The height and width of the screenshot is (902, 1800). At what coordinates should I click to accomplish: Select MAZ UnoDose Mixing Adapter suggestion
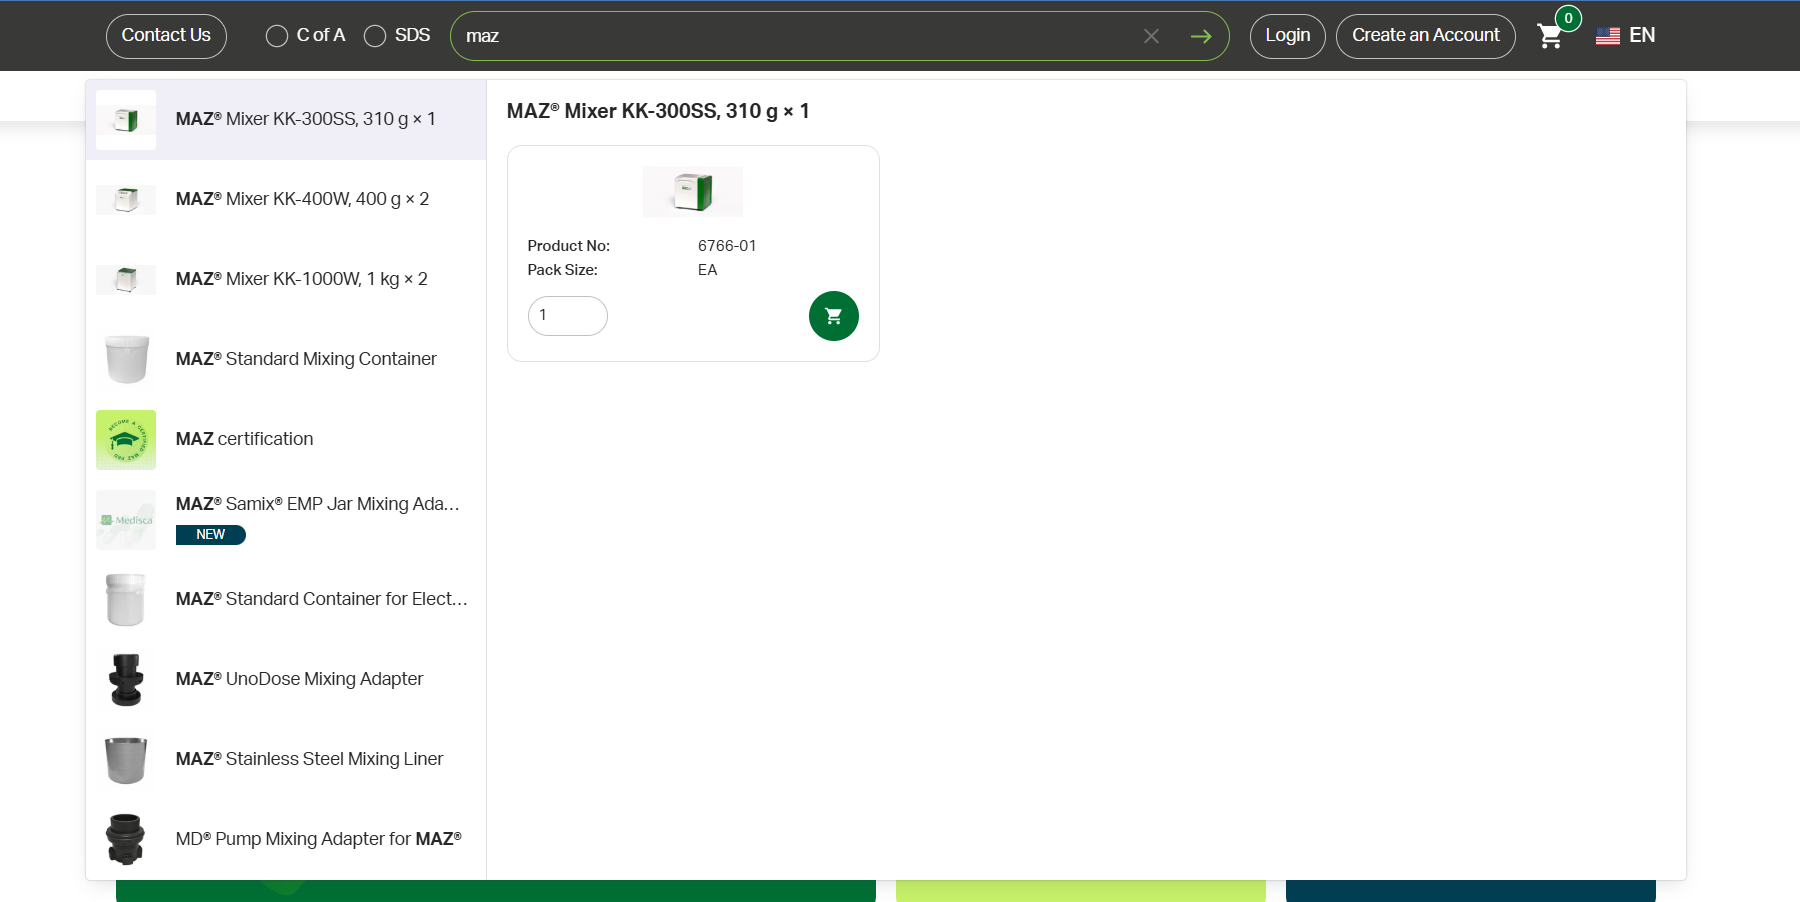pos(286,679)
